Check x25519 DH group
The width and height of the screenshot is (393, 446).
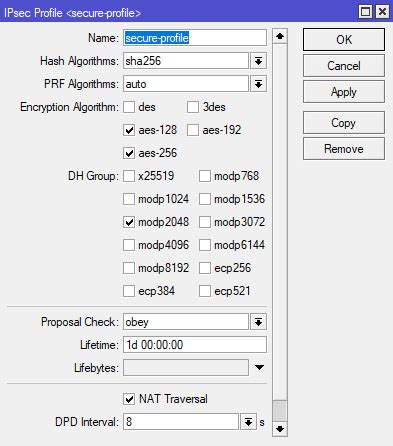tap(129, 176)
